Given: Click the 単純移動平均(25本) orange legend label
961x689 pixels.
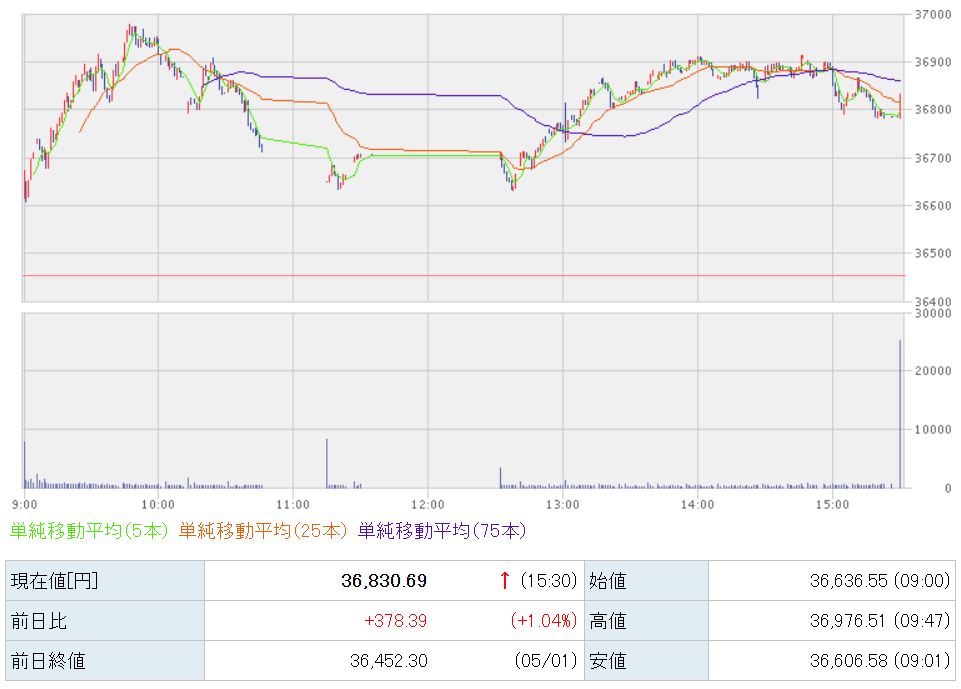Looking at the screenshot, I should pyautogui.click(x=263, y=530).
